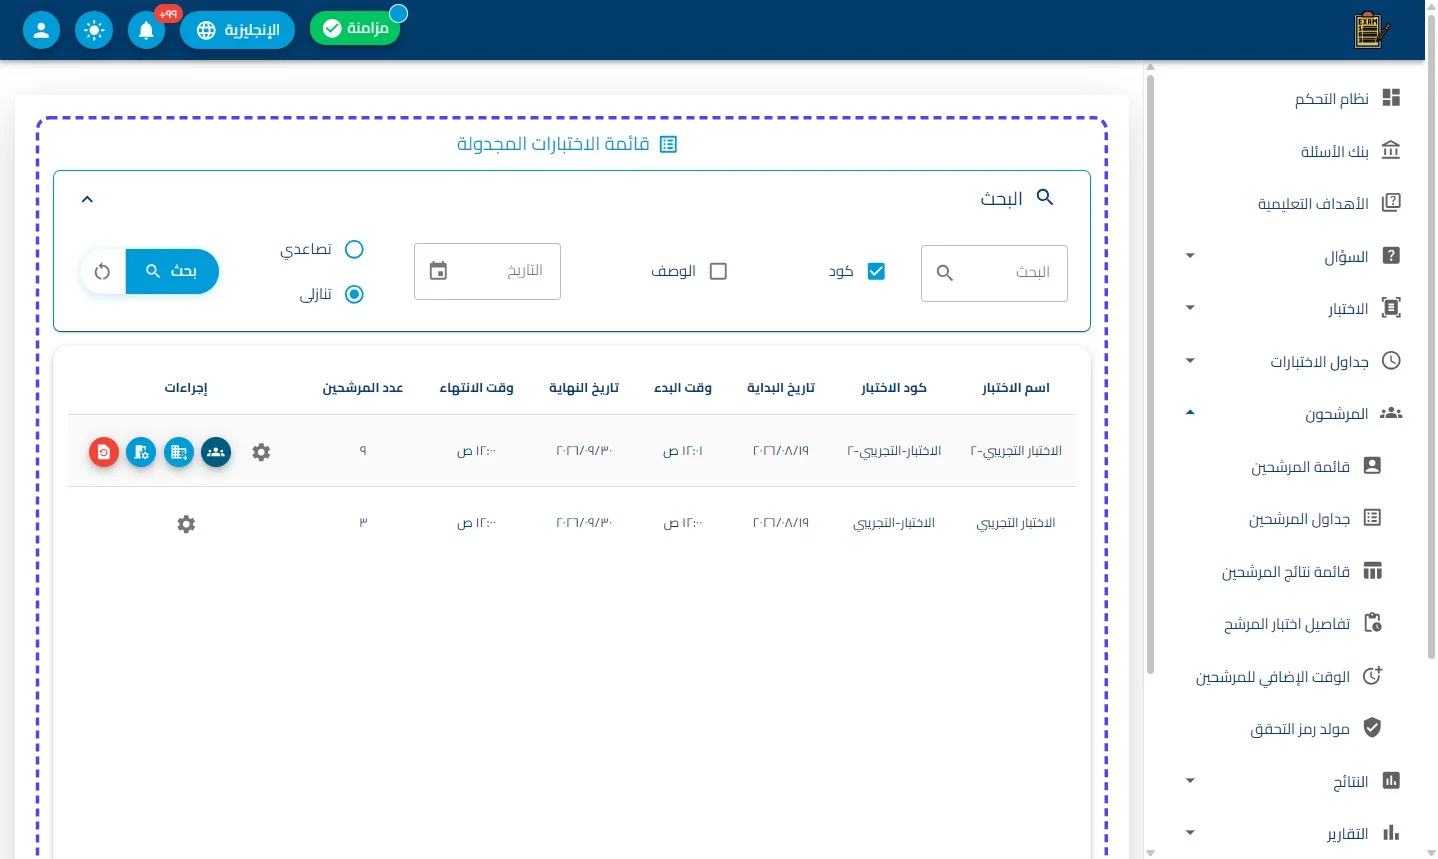Toggle the light/dark theme sun icon

tap(94, 30)
